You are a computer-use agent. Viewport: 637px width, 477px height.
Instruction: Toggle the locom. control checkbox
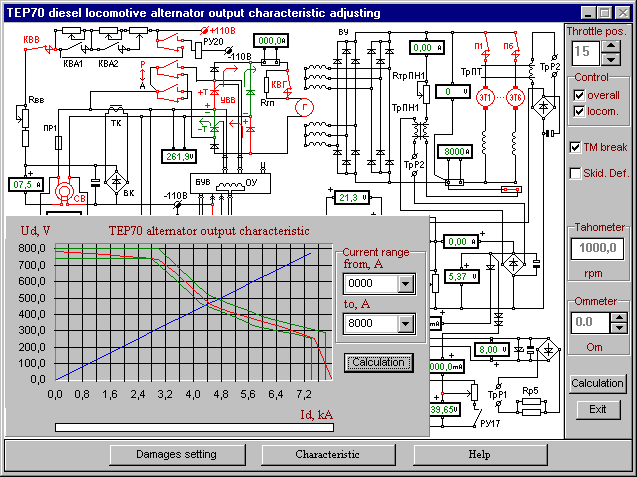click(x=579, y=112)
